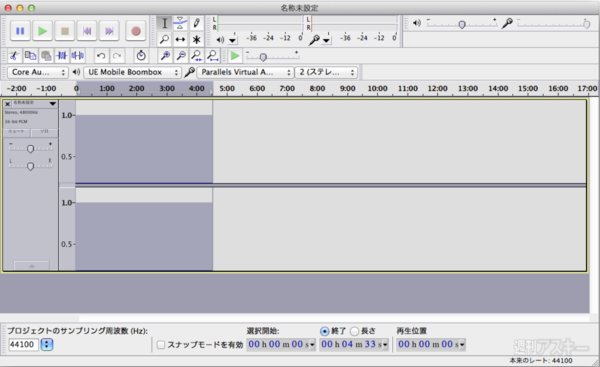This screenshot has height=367, width=600.
Task: Click the Play-at-speed green button
Action: [x=235, y=56]
